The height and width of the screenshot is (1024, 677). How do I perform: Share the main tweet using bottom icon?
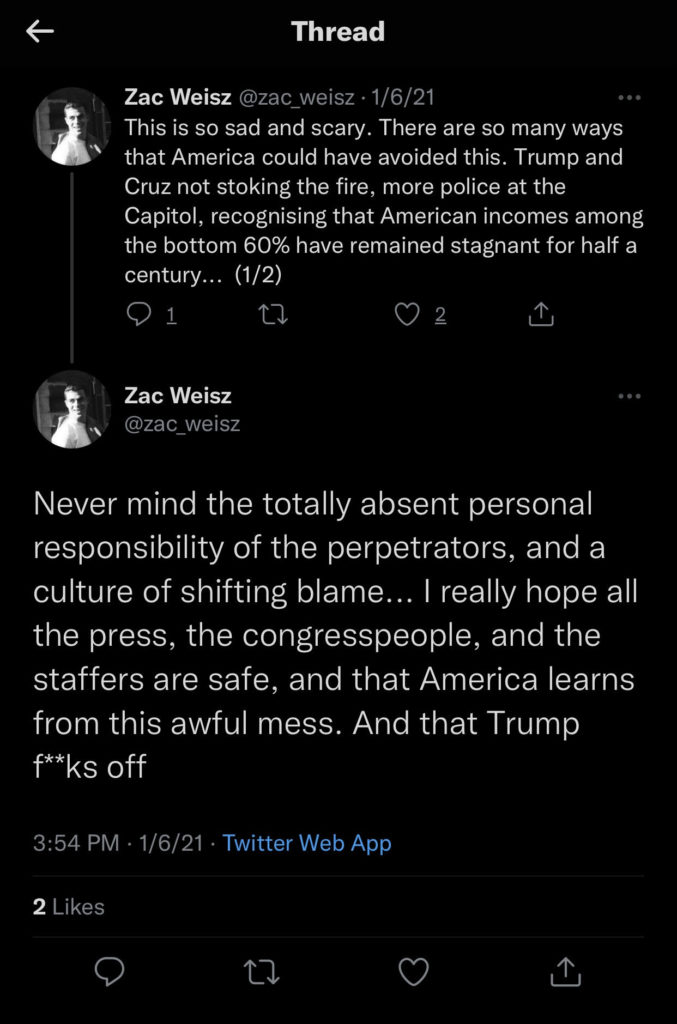[566, 971]
